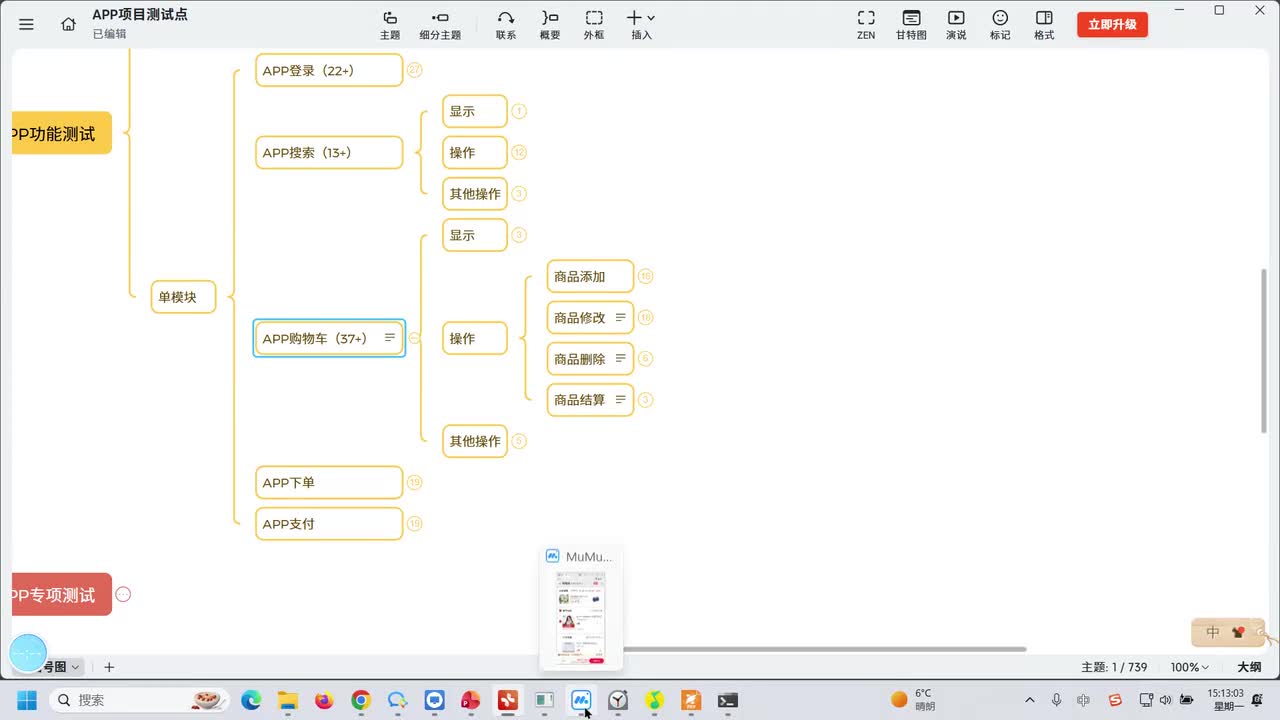Expand count 1 beside first 显示 node
Image resolution: width=1280 pixels, height=720 pixels.
pos(518,111)
